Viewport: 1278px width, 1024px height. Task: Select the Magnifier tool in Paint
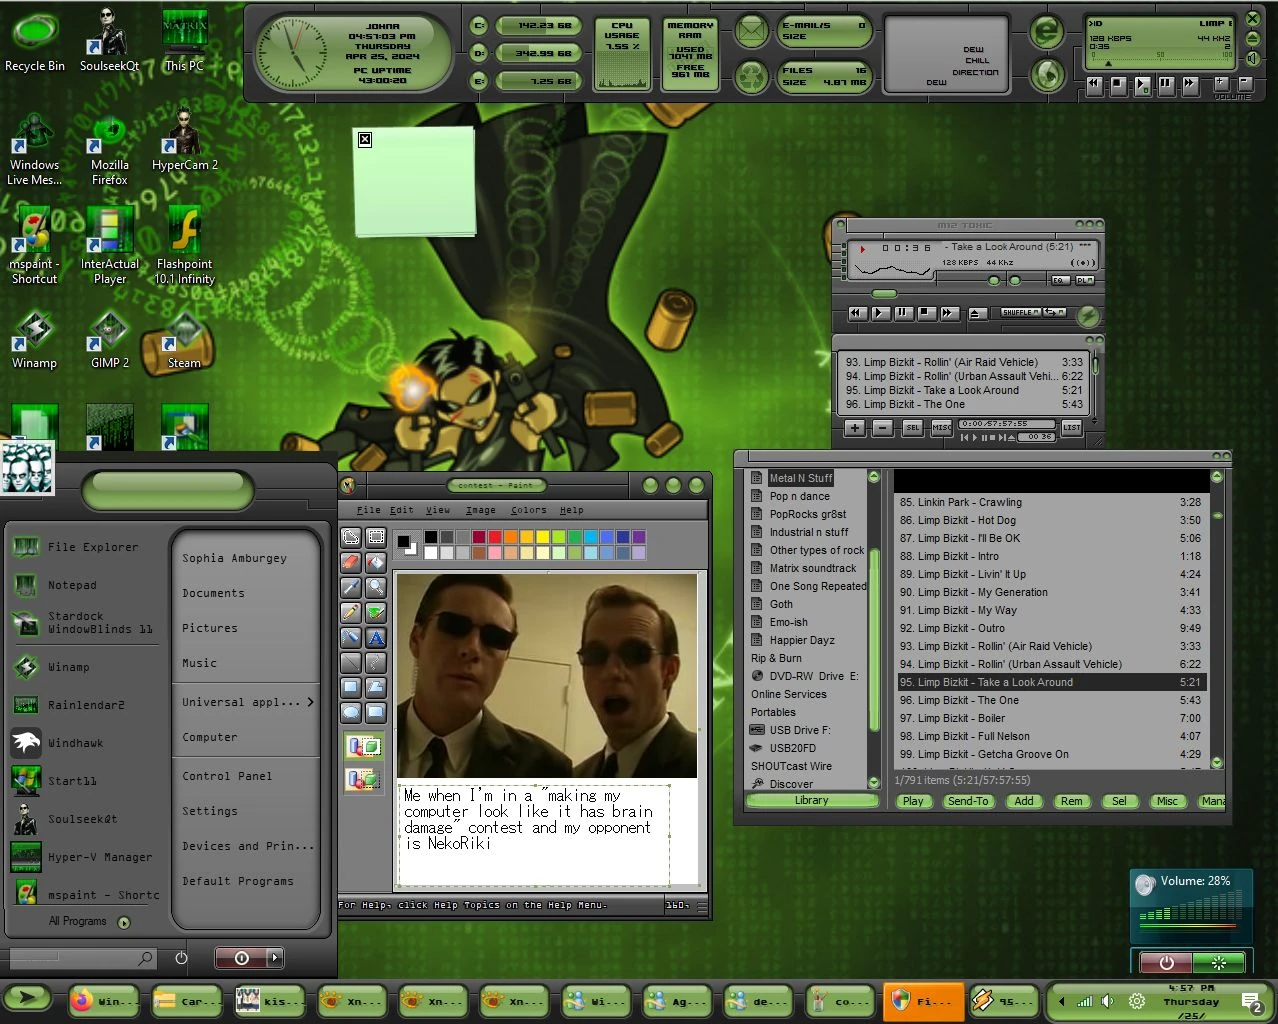click(x=375, y=588)
